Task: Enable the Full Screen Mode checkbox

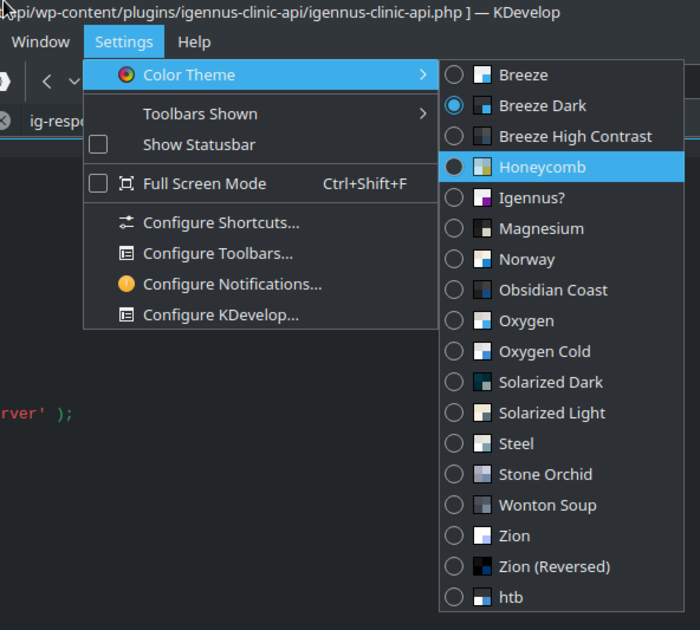Action: tap(98, 184)
